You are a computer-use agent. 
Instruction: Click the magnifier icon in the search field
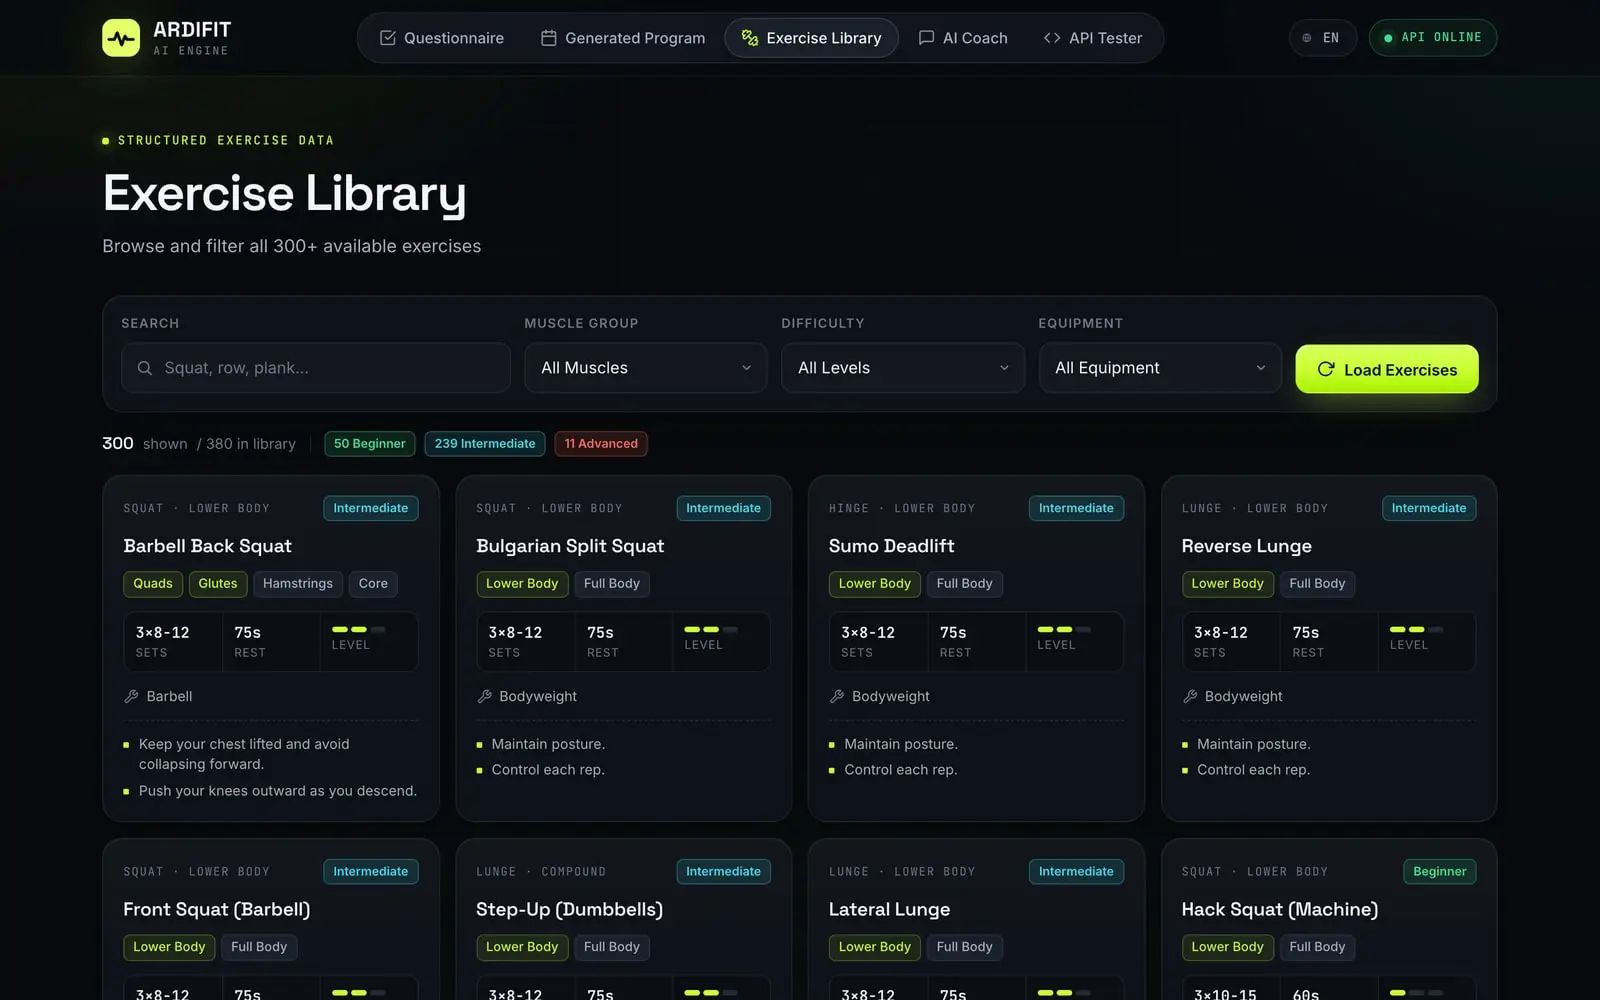click(145, 368)
